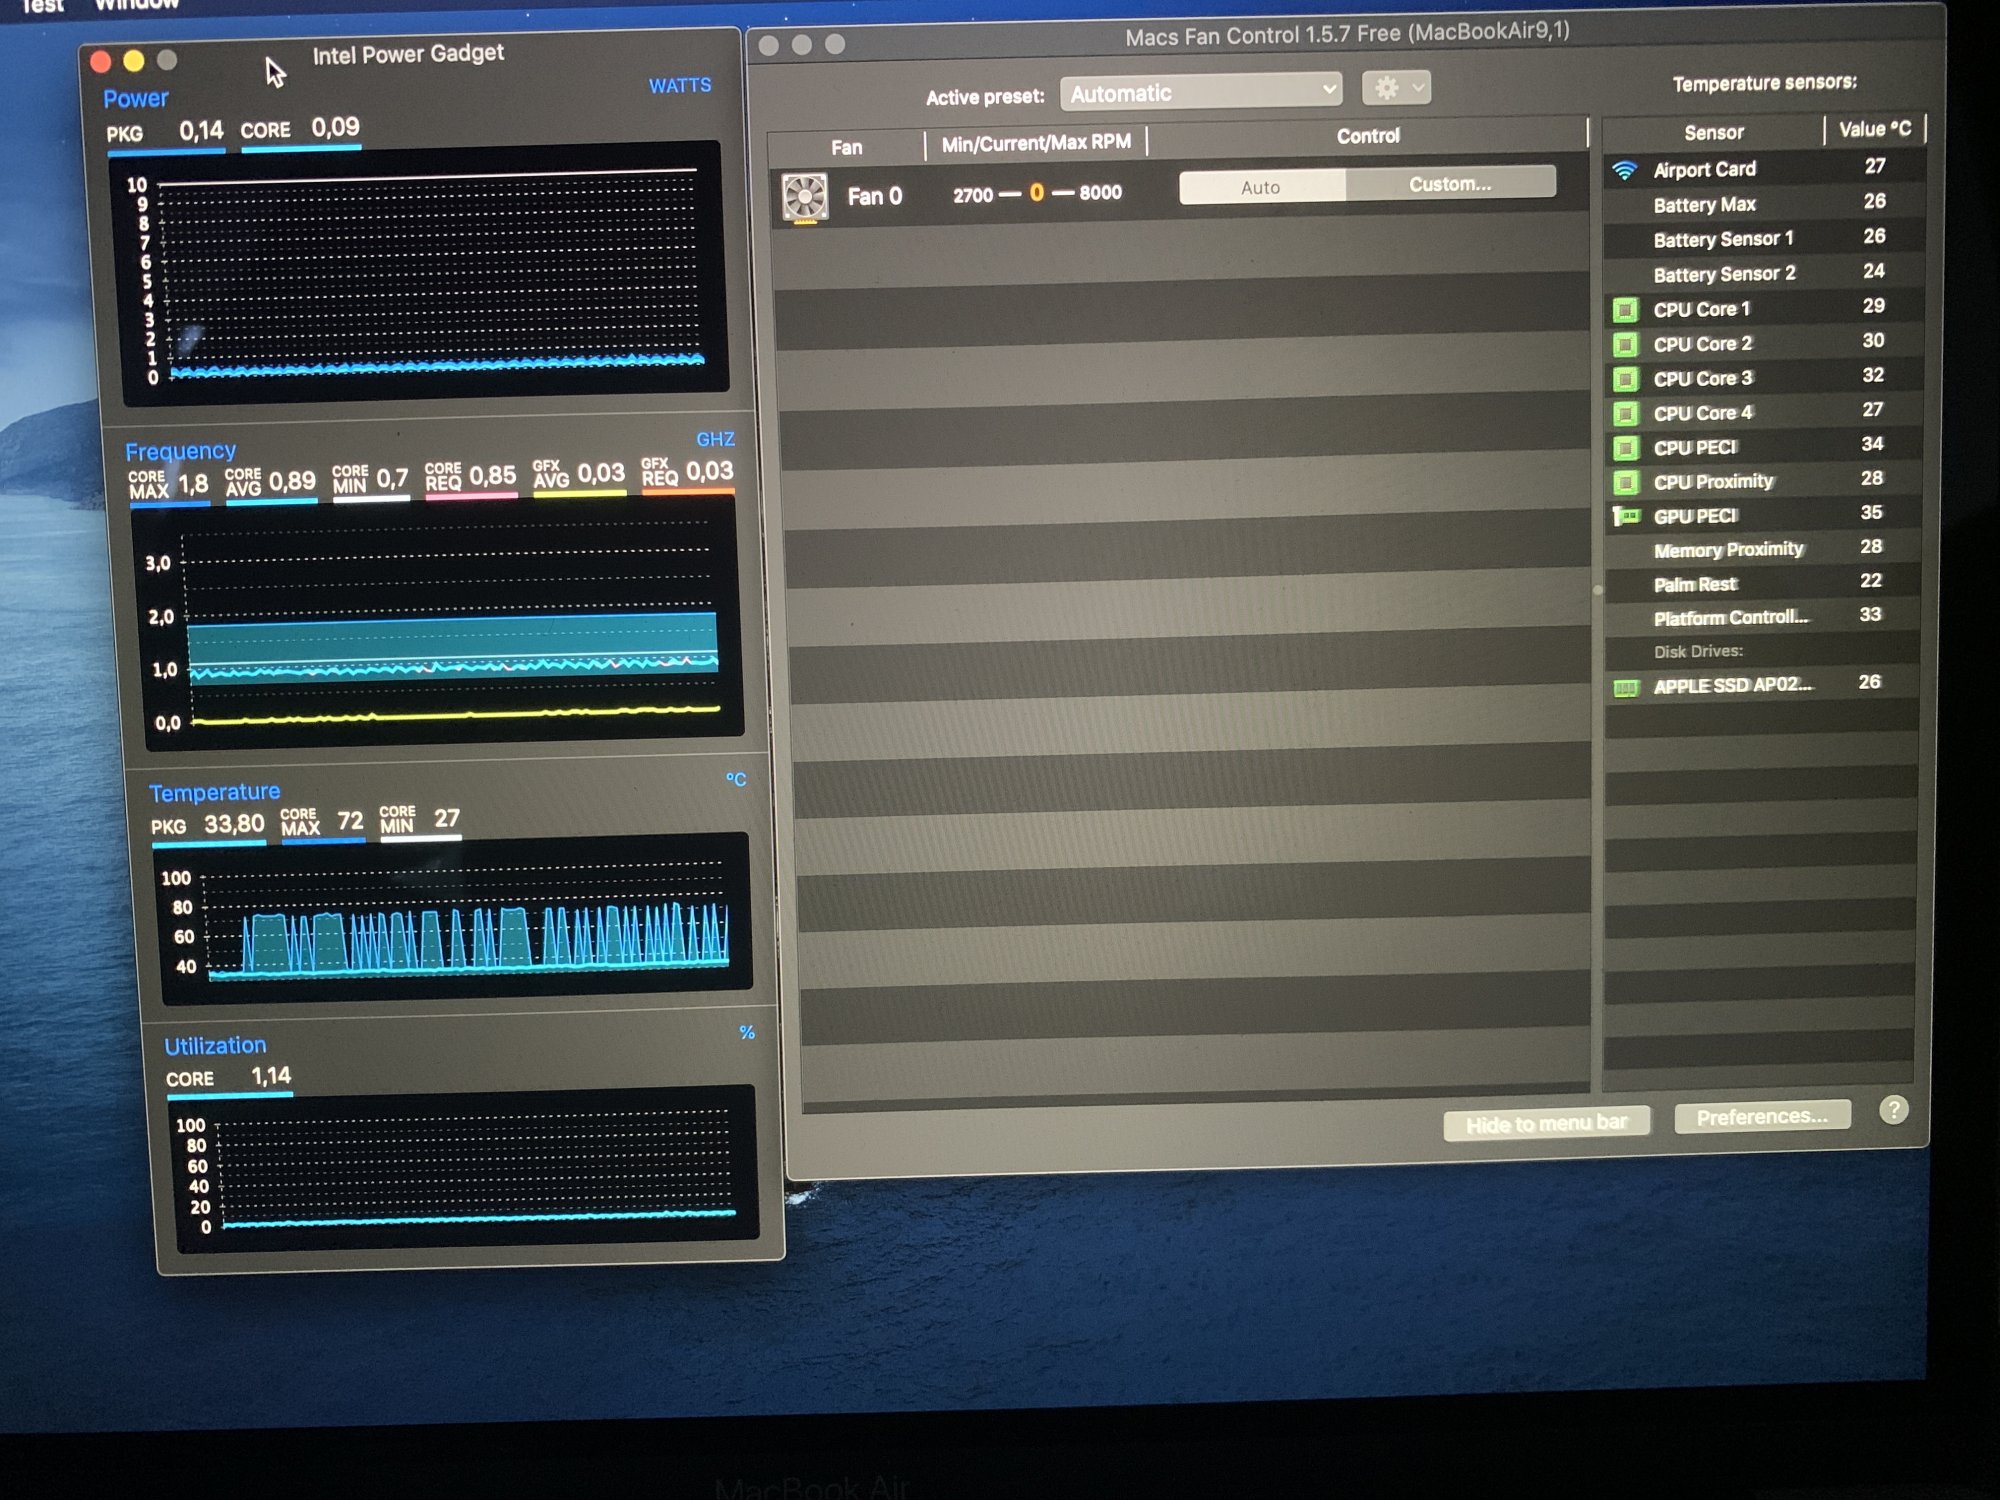Viewport: 2000px width, 1500px height.
Task: Click the Intel Power Gadget power graph
Action: click(x=427, y=272)
